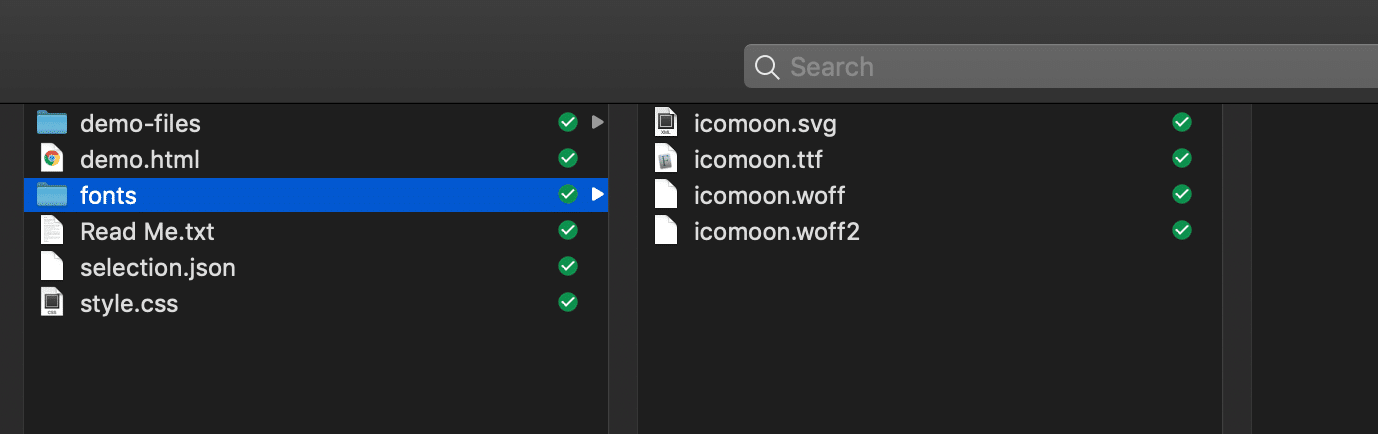The image size is (1378, 434).
Task: Click the sync status badge for icomoon.woff2
Action: [x=1182, y=231]
